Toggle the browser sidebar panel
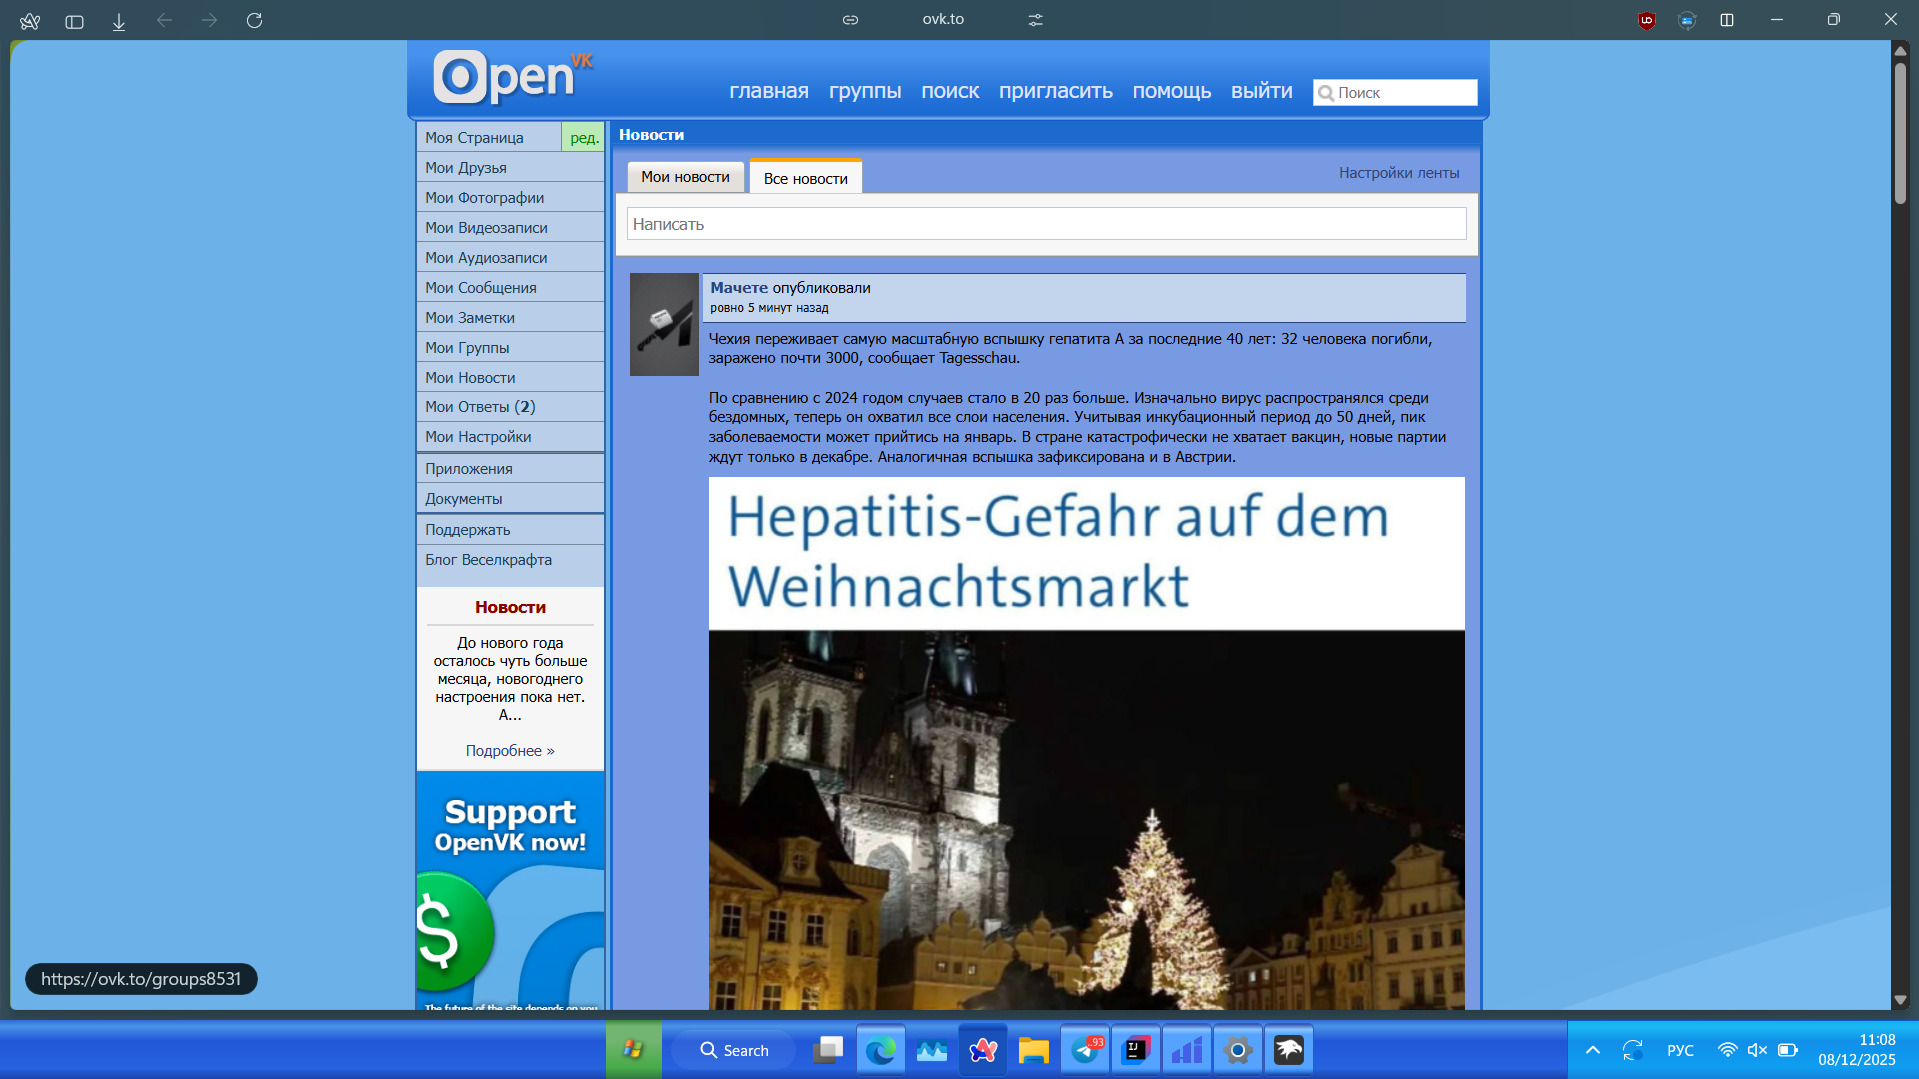 74,21
